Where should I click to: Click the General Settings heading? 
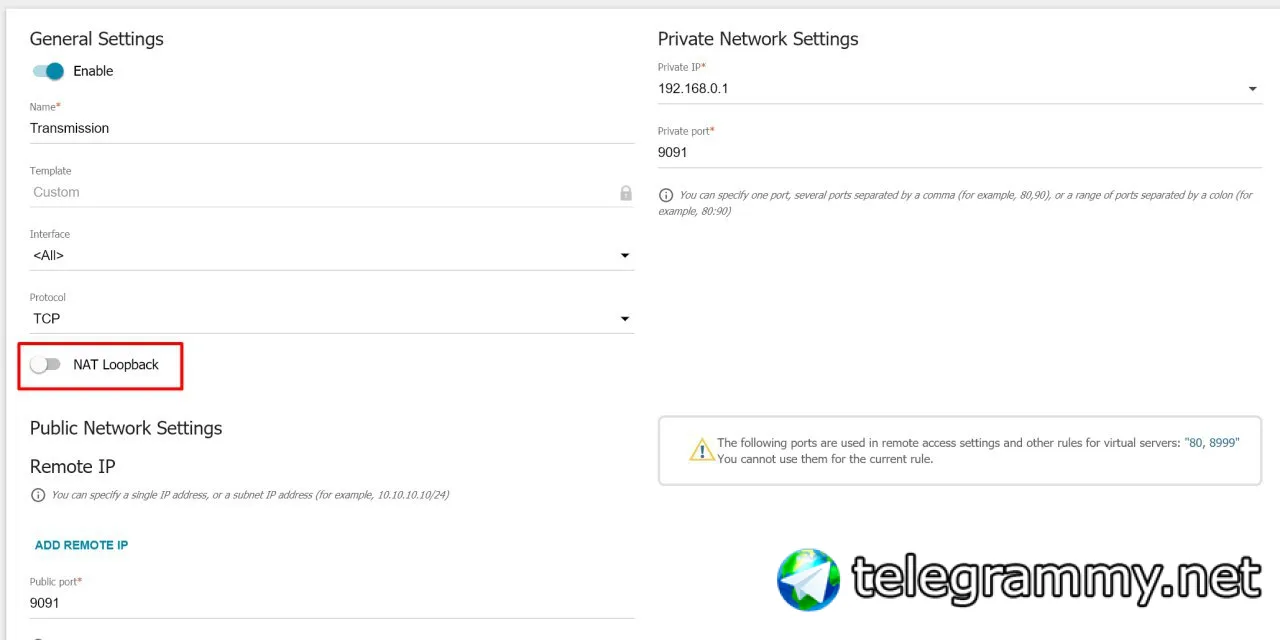coord(97,39)
